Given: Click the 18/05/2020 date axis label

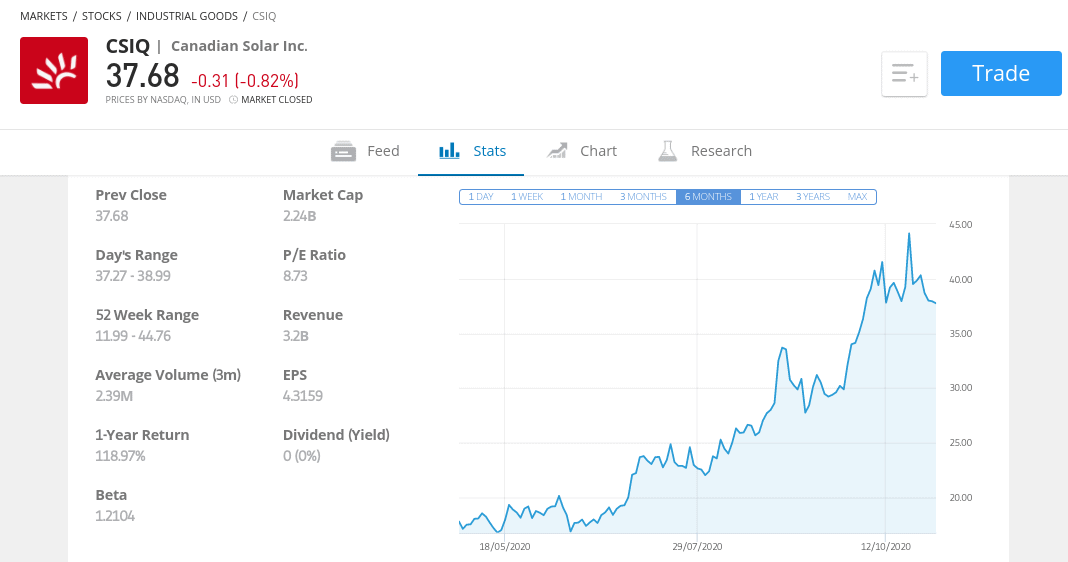Looking at the screenshot, I should (505, 546).
